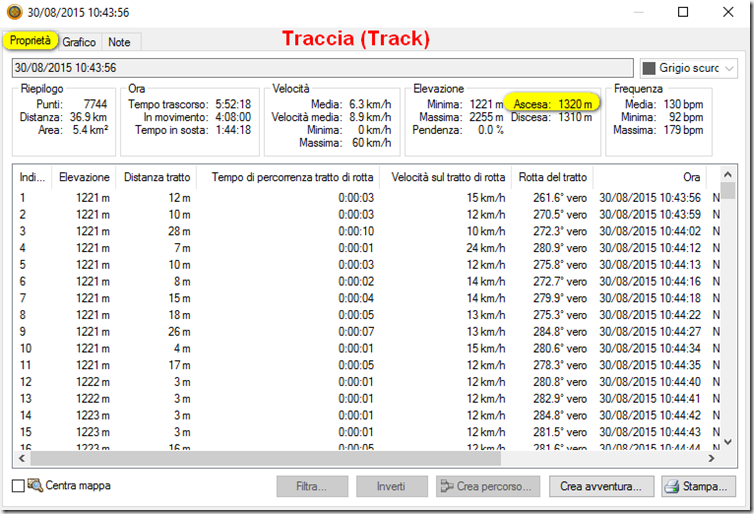Click the scroll up arrow of table

[x=728, y=175]
